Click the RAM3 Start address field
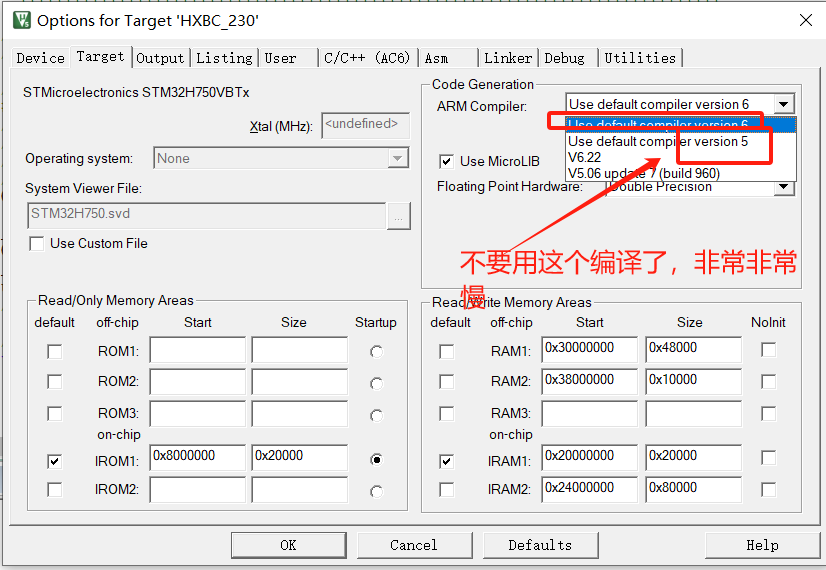Viewport: 826px width, 570px height. pyautogui.click(x=589, y=414)
